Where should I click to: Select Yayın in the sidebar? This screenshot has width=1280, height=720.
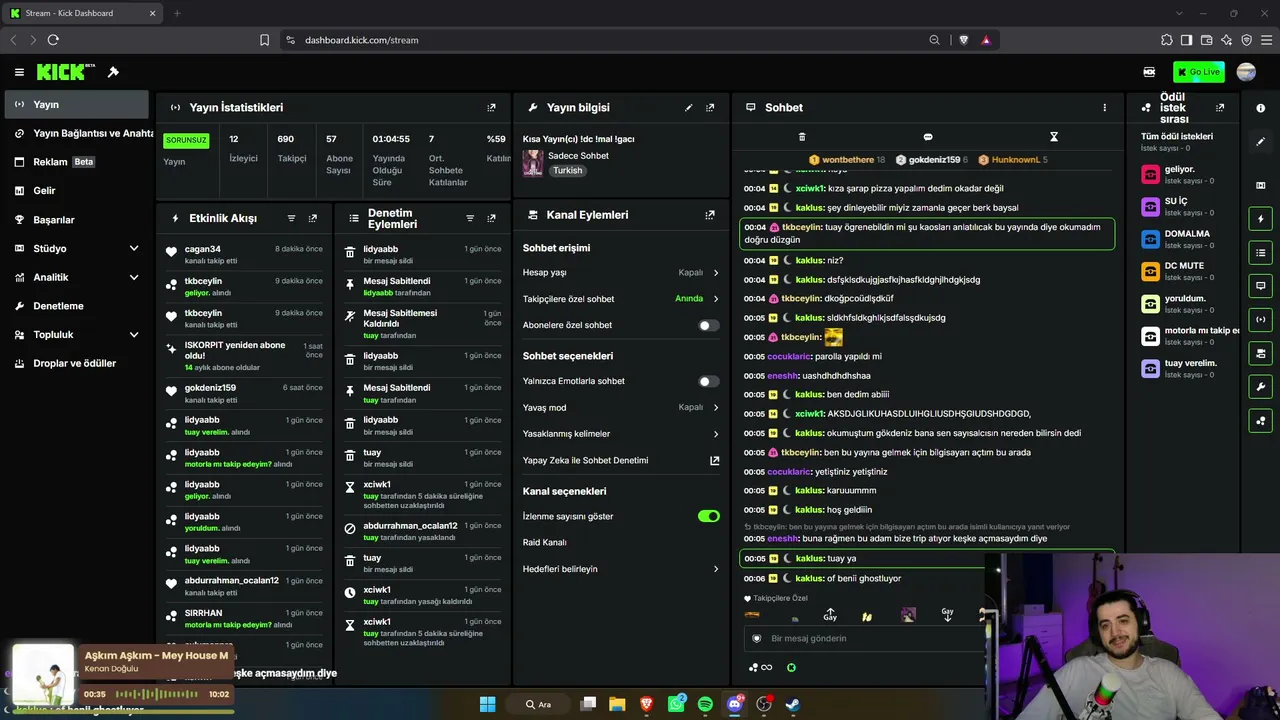point(75,104)
